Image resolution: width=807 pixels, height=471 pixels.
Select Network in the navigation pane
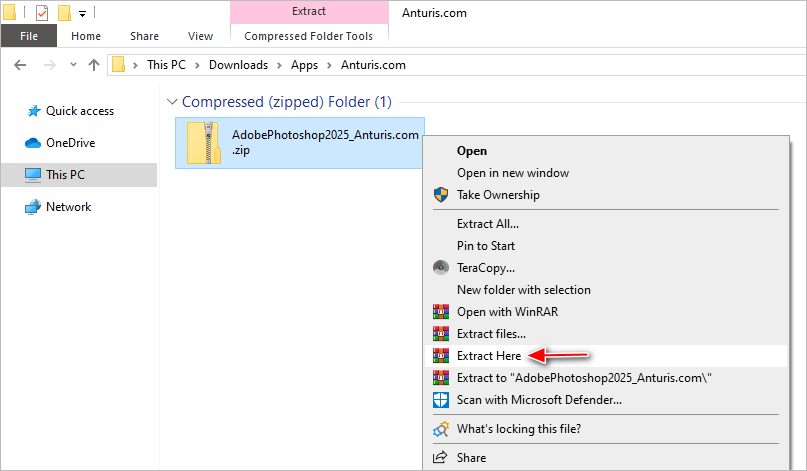coord(68,207)
